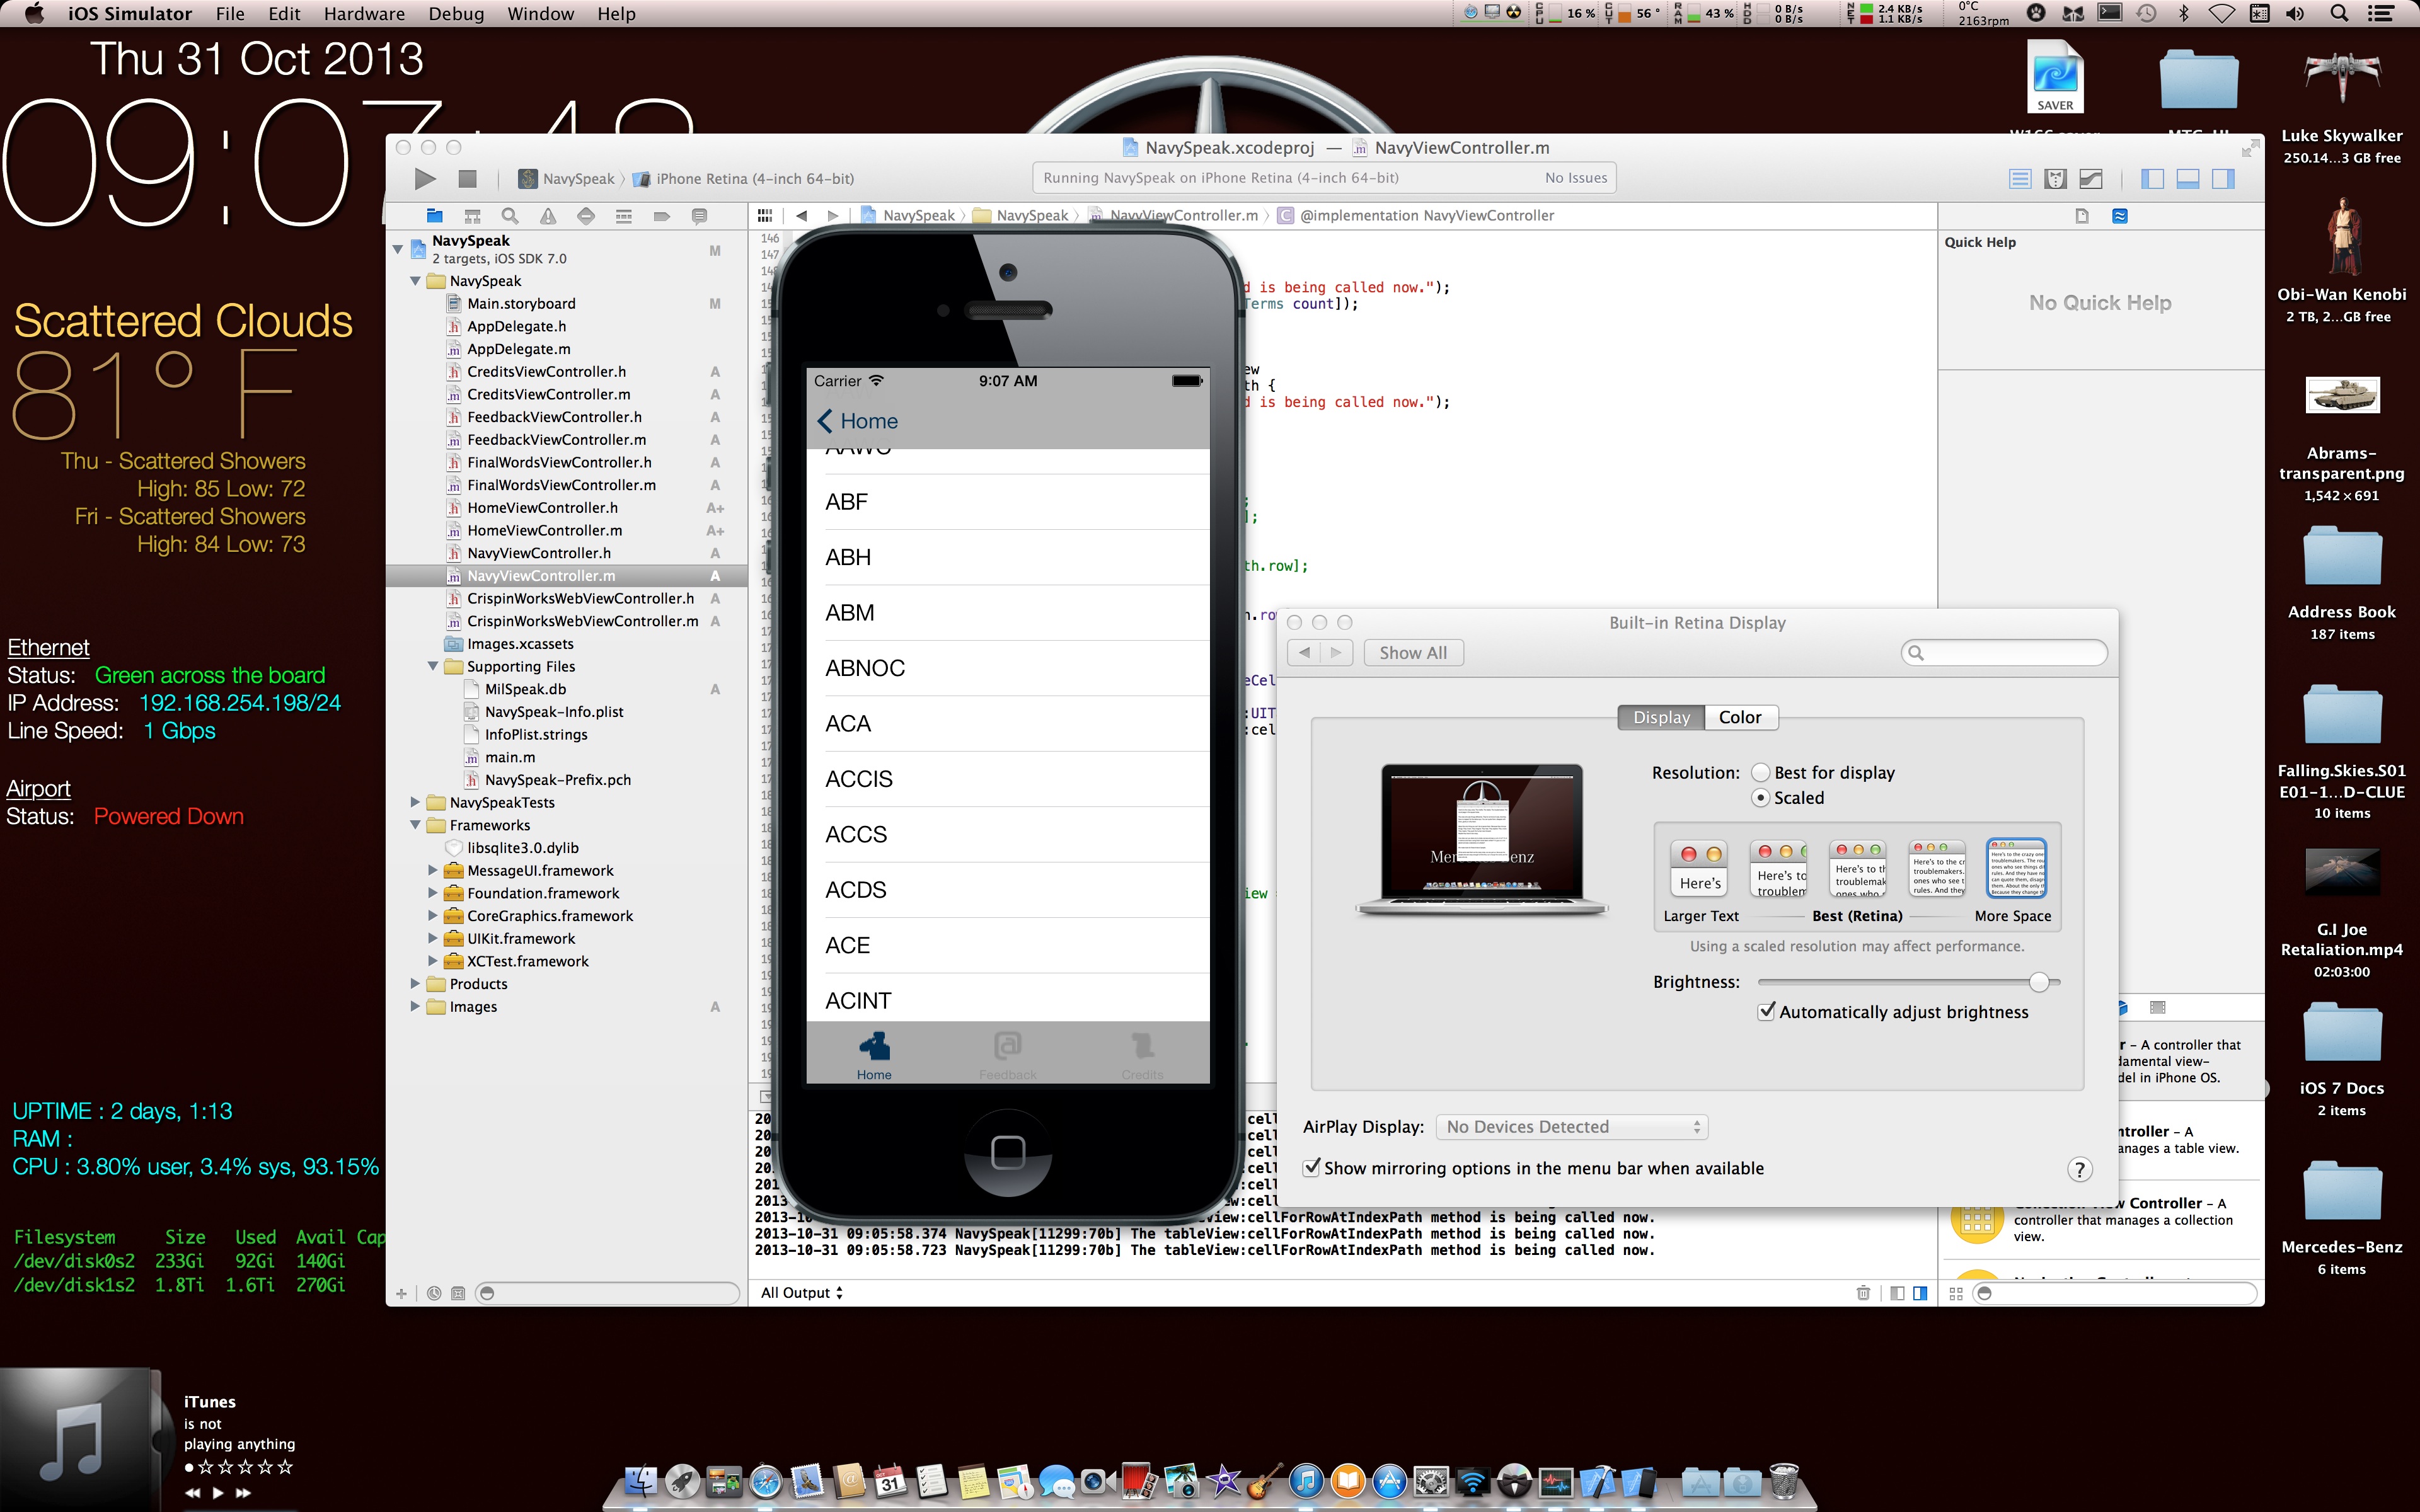Tap the ABNOC row in the list

click(1008, 668)
